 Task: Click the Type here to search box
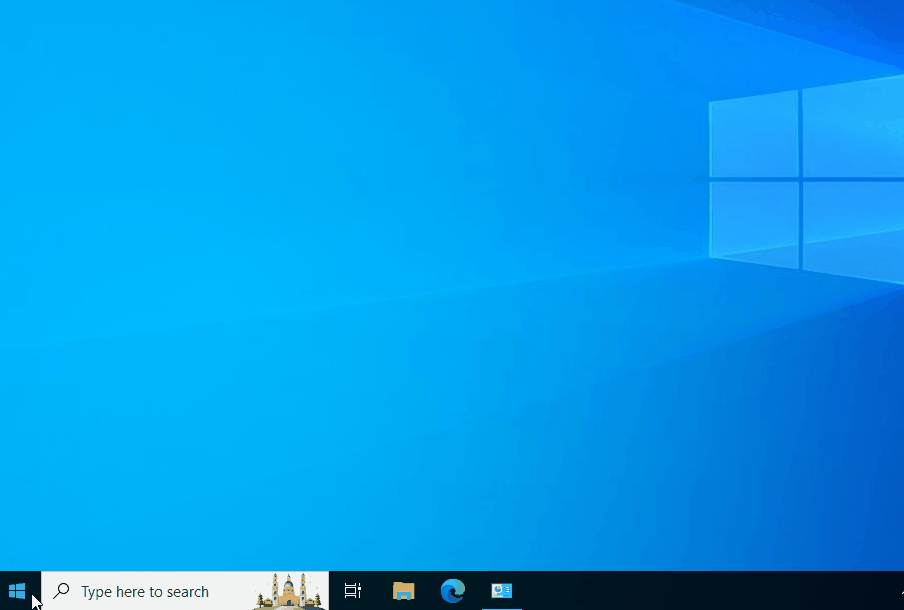point(185,591)
